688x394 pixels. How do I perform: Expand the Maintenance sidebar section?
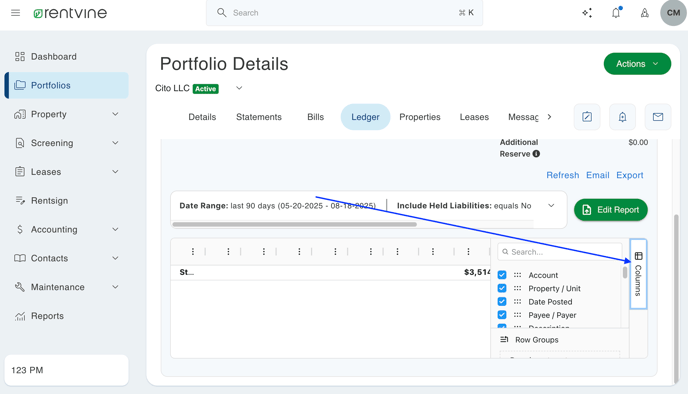(115, 287)
